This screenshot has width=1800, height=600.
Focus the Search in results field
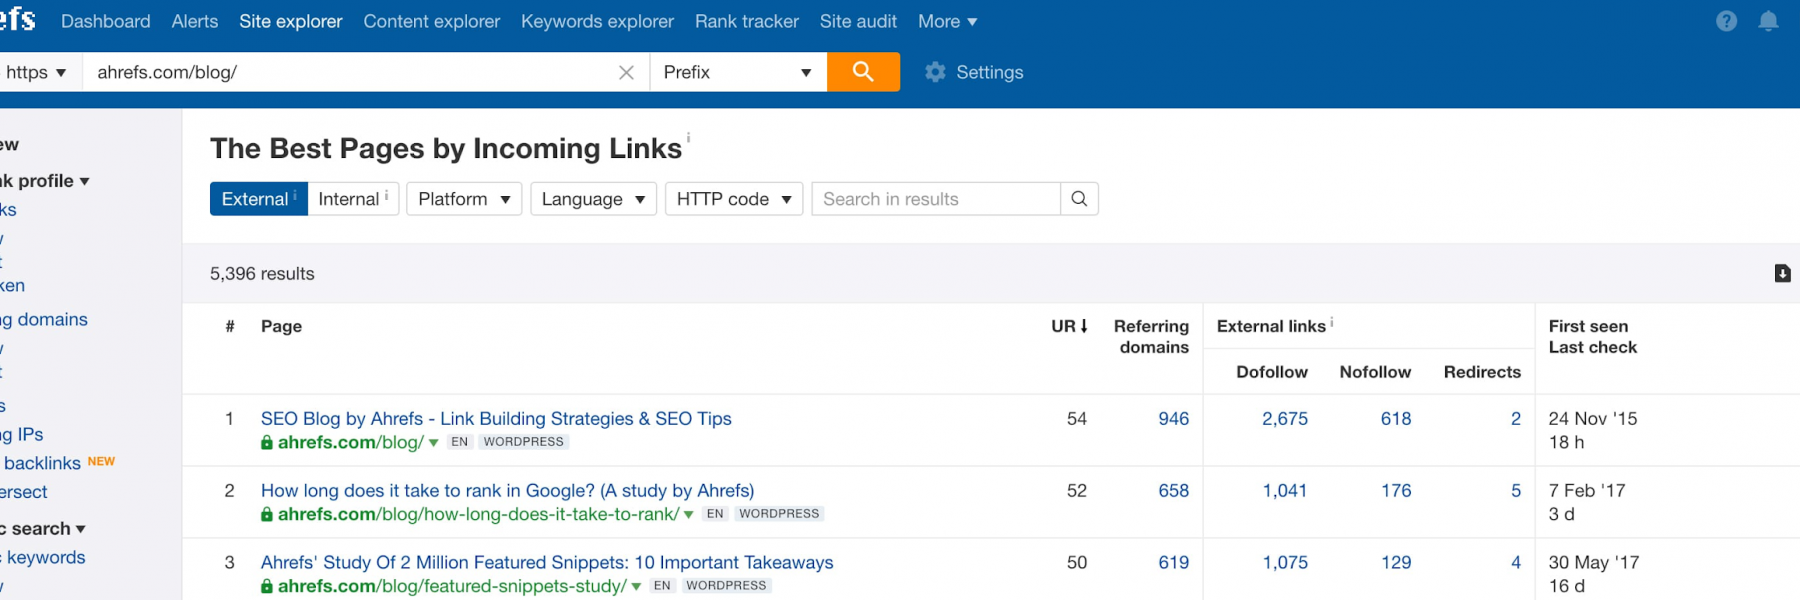(x=936, y=199)
